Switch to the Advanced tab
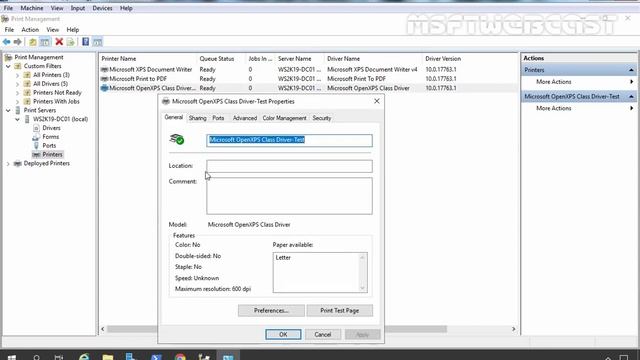640x360 pixels. tap(245, 118)
